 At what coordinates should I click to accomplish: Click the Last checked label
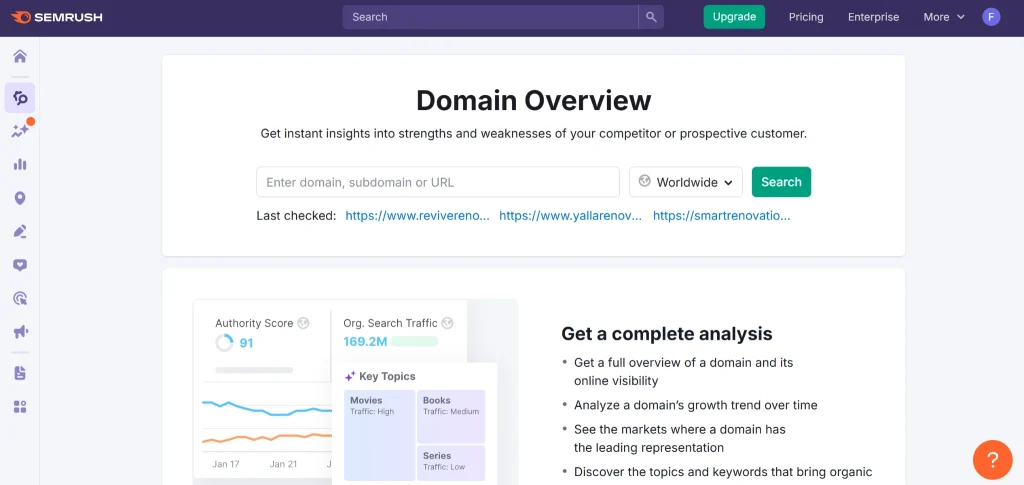point(296,215)
